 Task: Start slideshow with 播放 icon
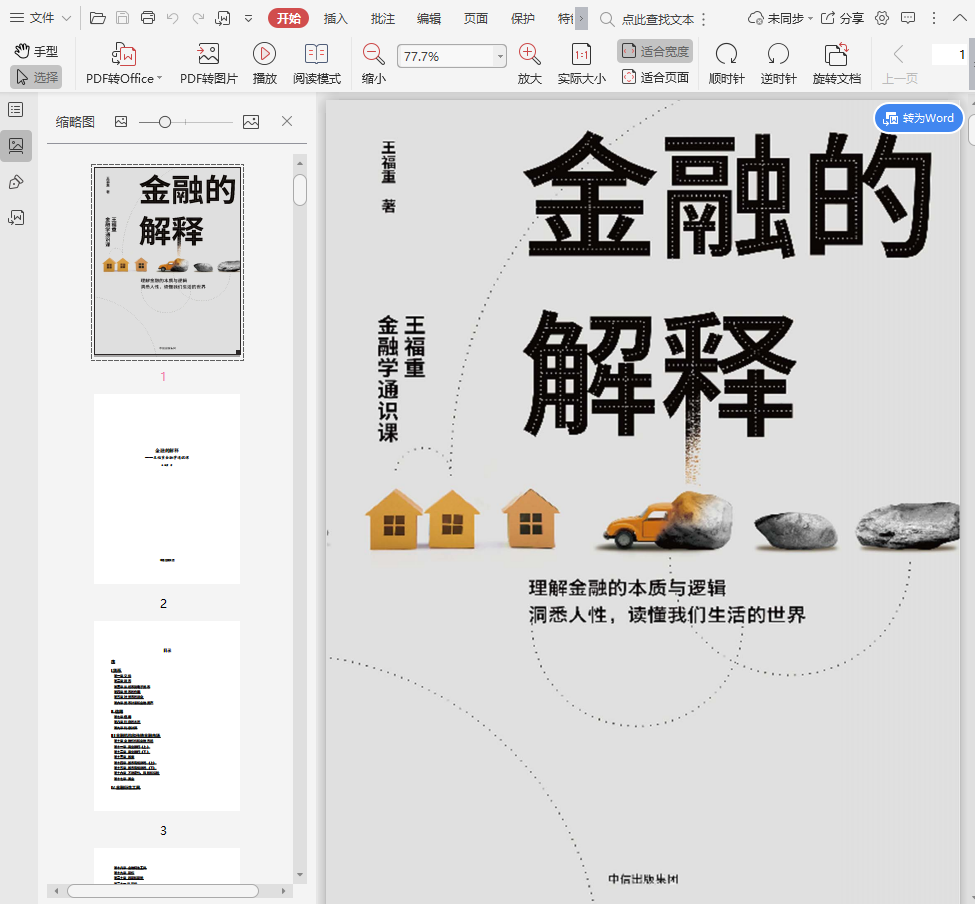coord(264,55)
